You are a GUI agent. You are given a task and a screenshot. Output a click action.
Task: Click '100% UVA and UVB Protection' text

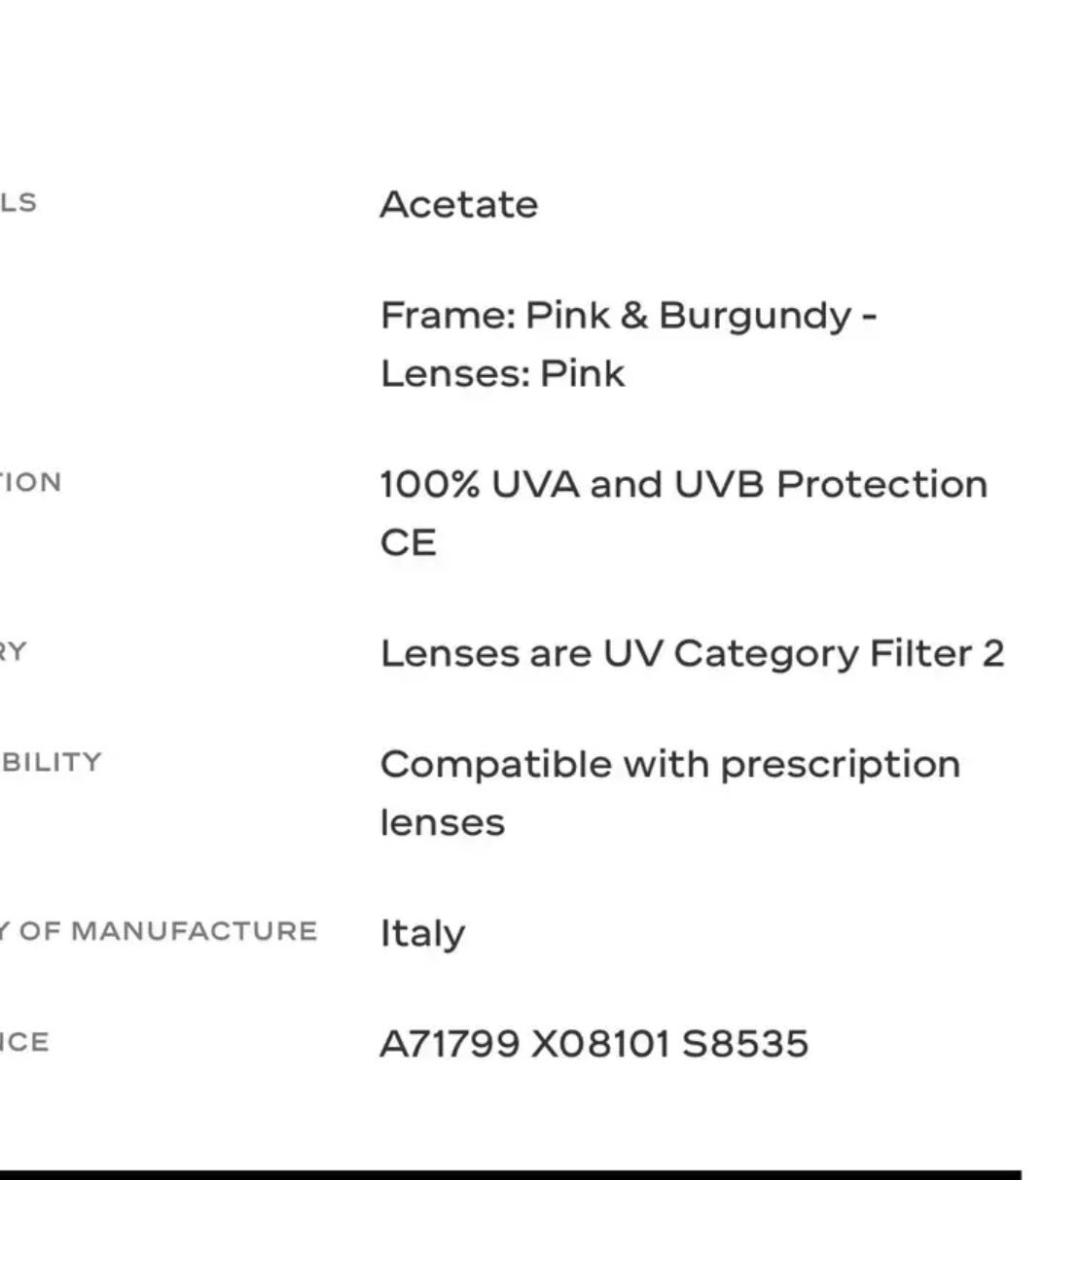684,484
